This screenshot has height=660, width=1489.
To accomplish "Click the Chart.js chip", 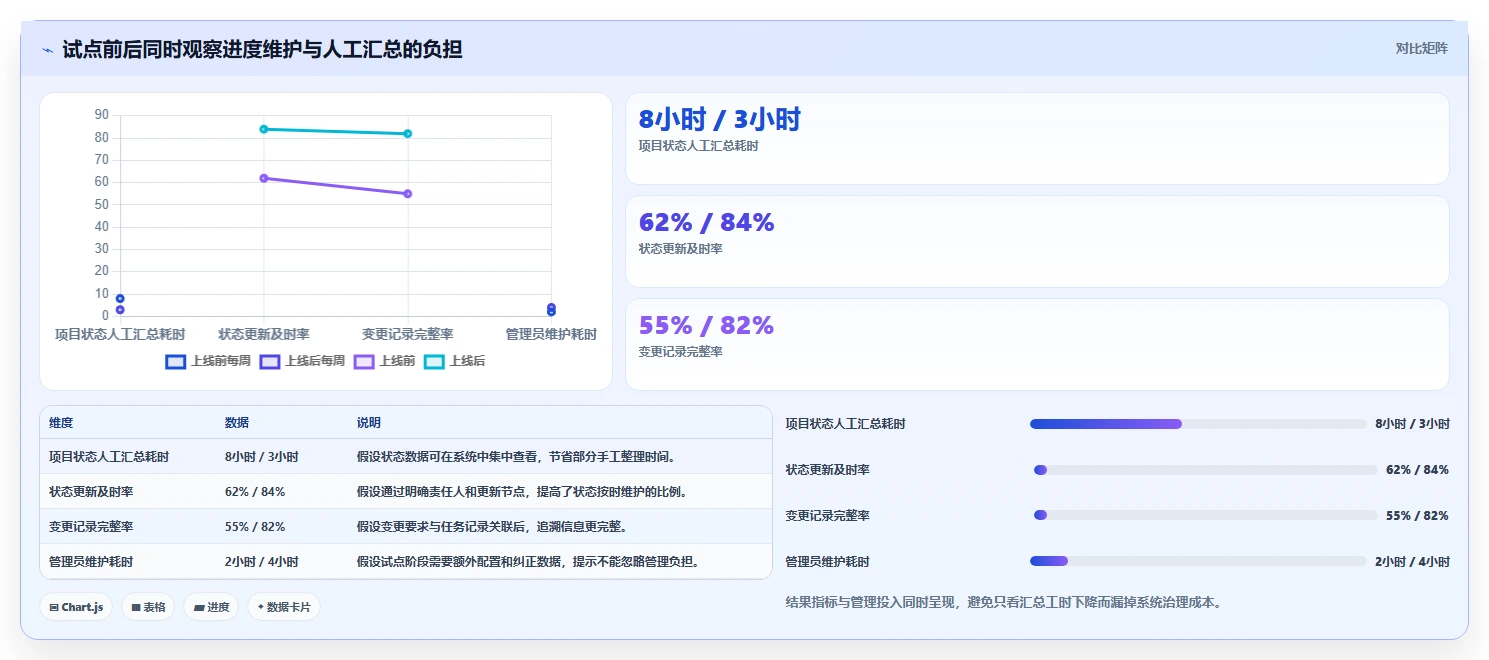I will pos(76,607).
